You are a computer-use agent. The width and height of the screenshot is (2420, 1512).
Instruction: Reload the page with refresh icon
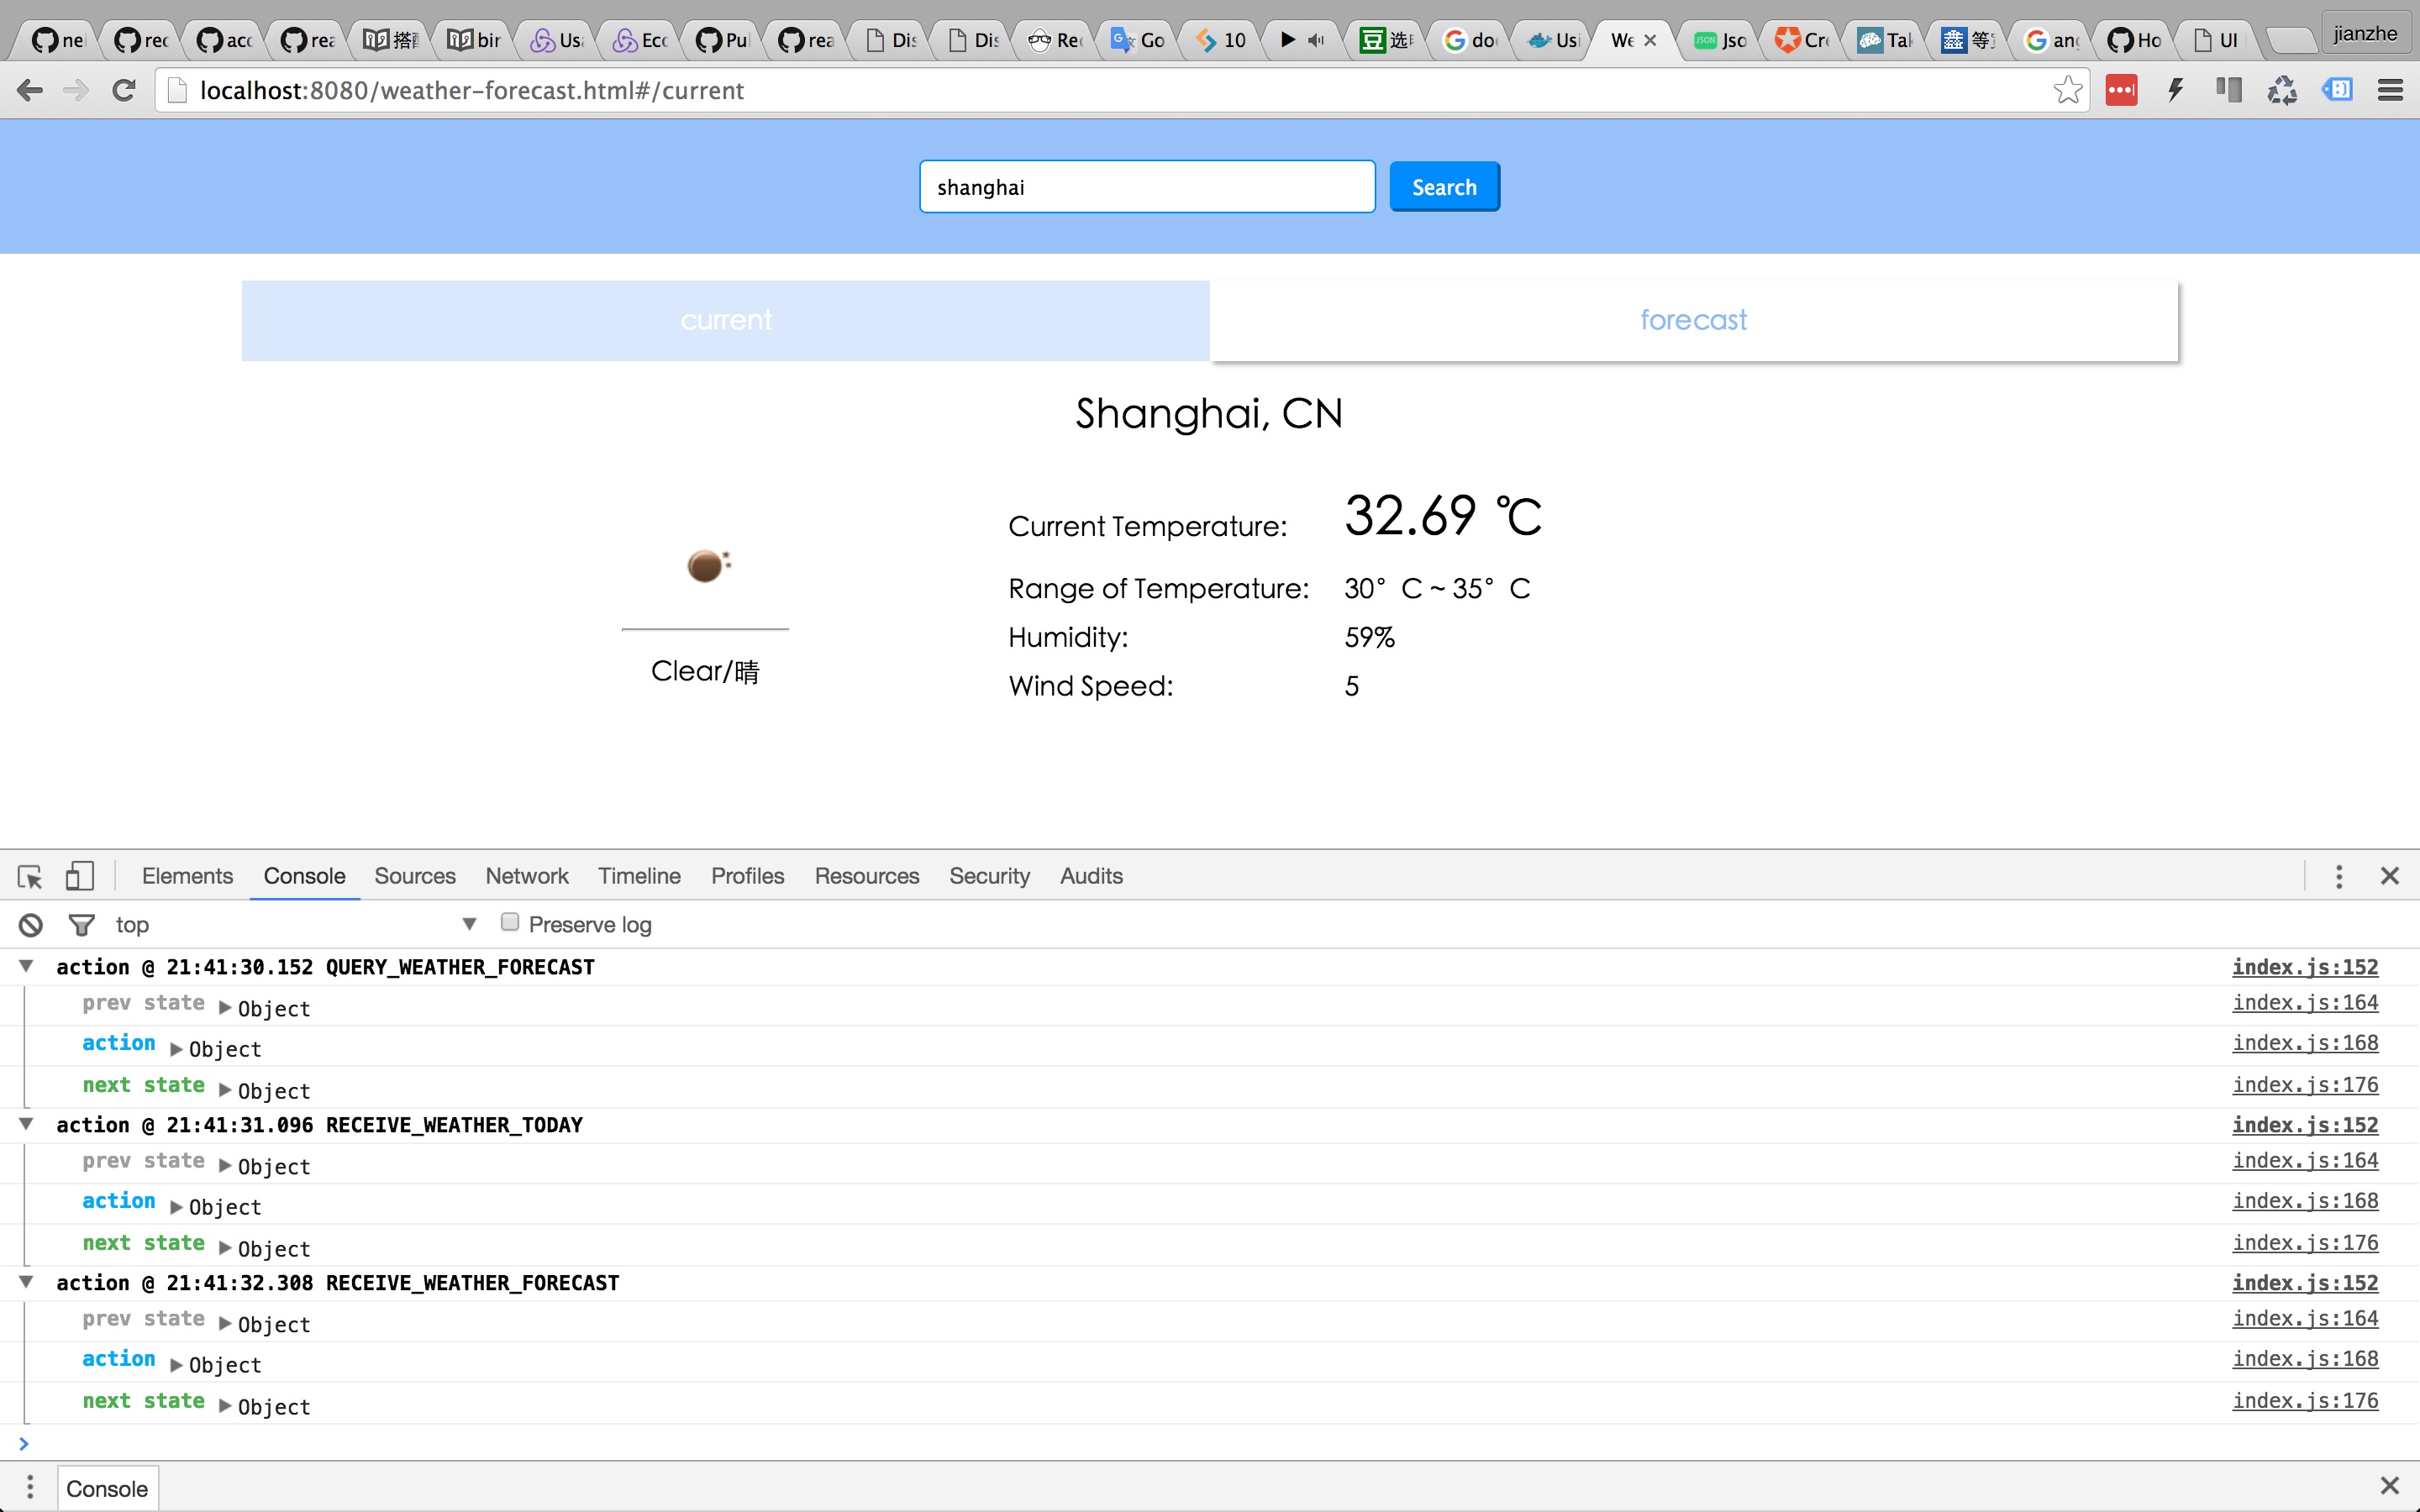pyautogui.click(x=124, y=91)
